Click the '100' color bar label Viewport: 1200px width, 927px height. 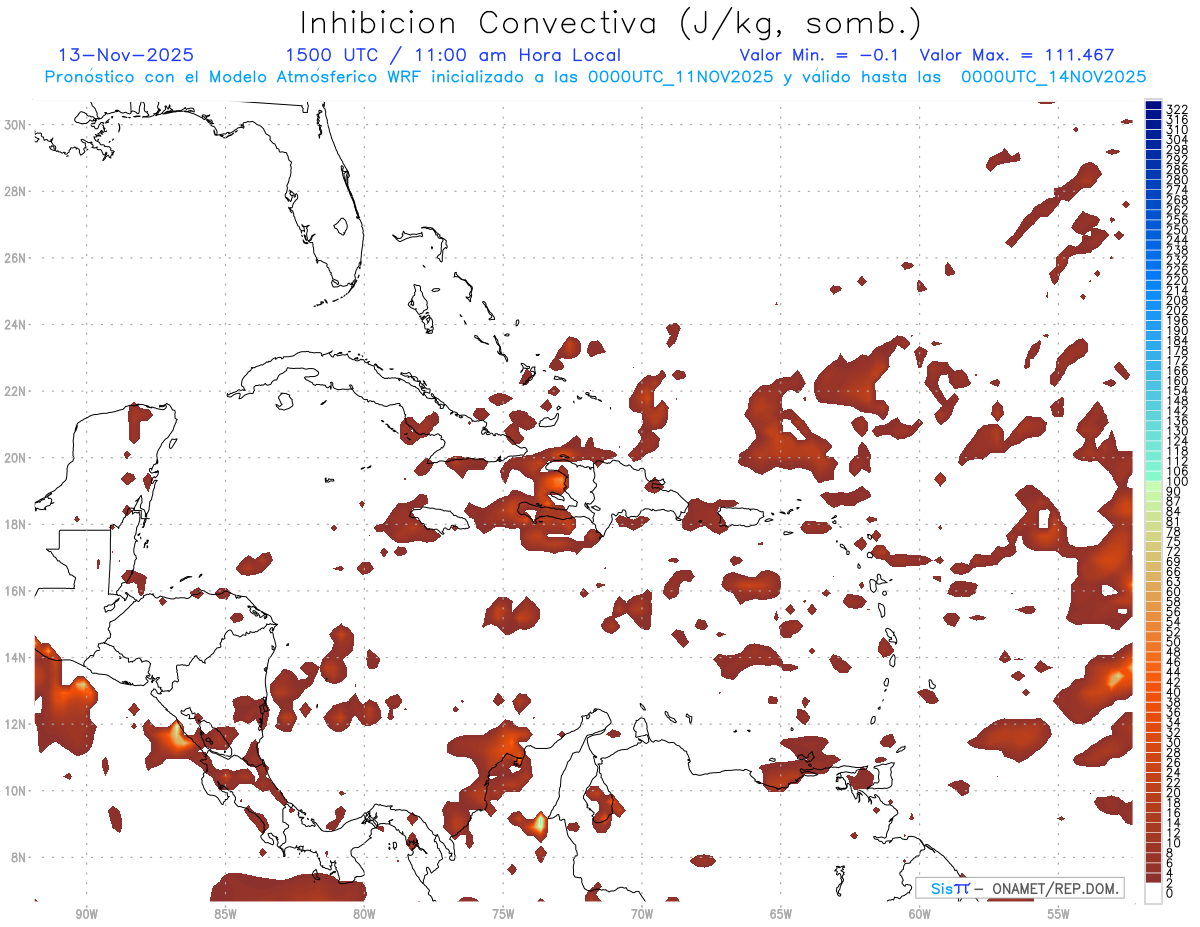point(1177,482)
